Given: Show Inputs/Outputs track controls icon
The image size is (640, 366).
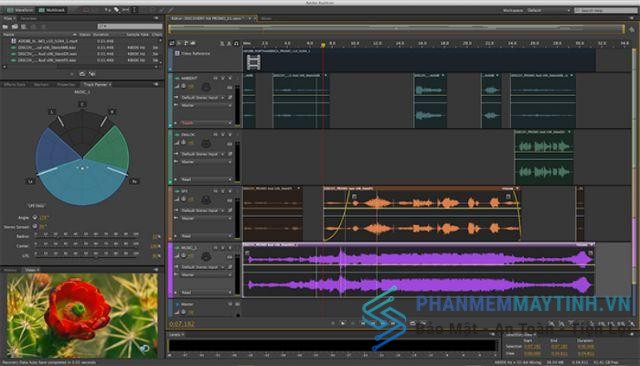Looking at the screenshot, I should pyautogui.click(x=172, y=43).
